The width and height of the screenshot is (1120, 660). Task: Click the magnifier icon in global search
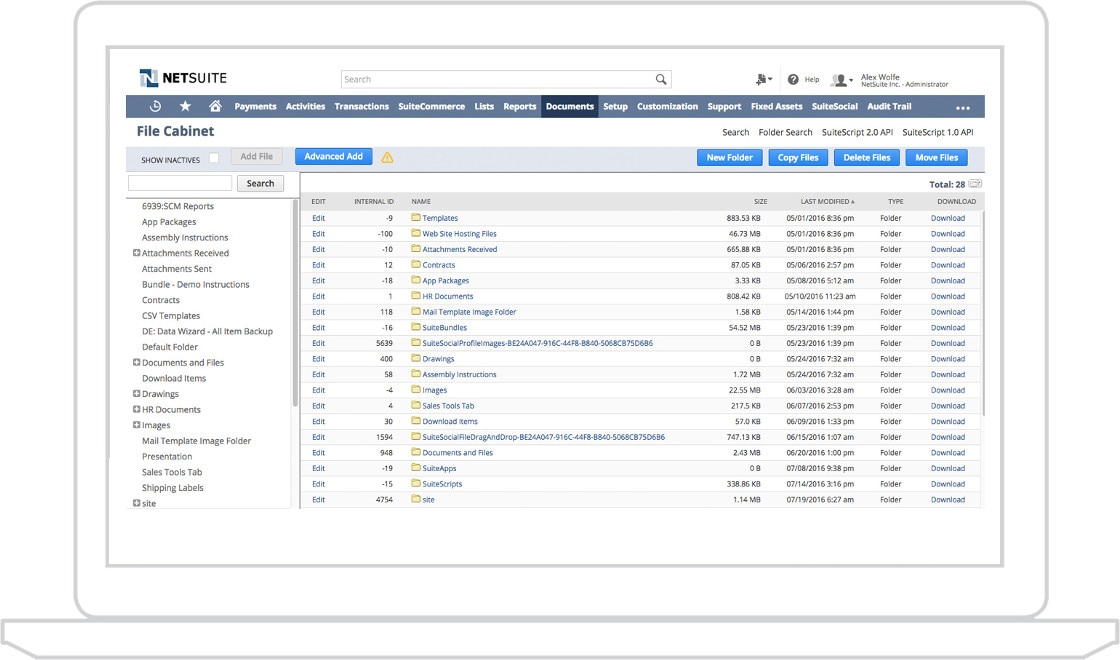[661, 80]
